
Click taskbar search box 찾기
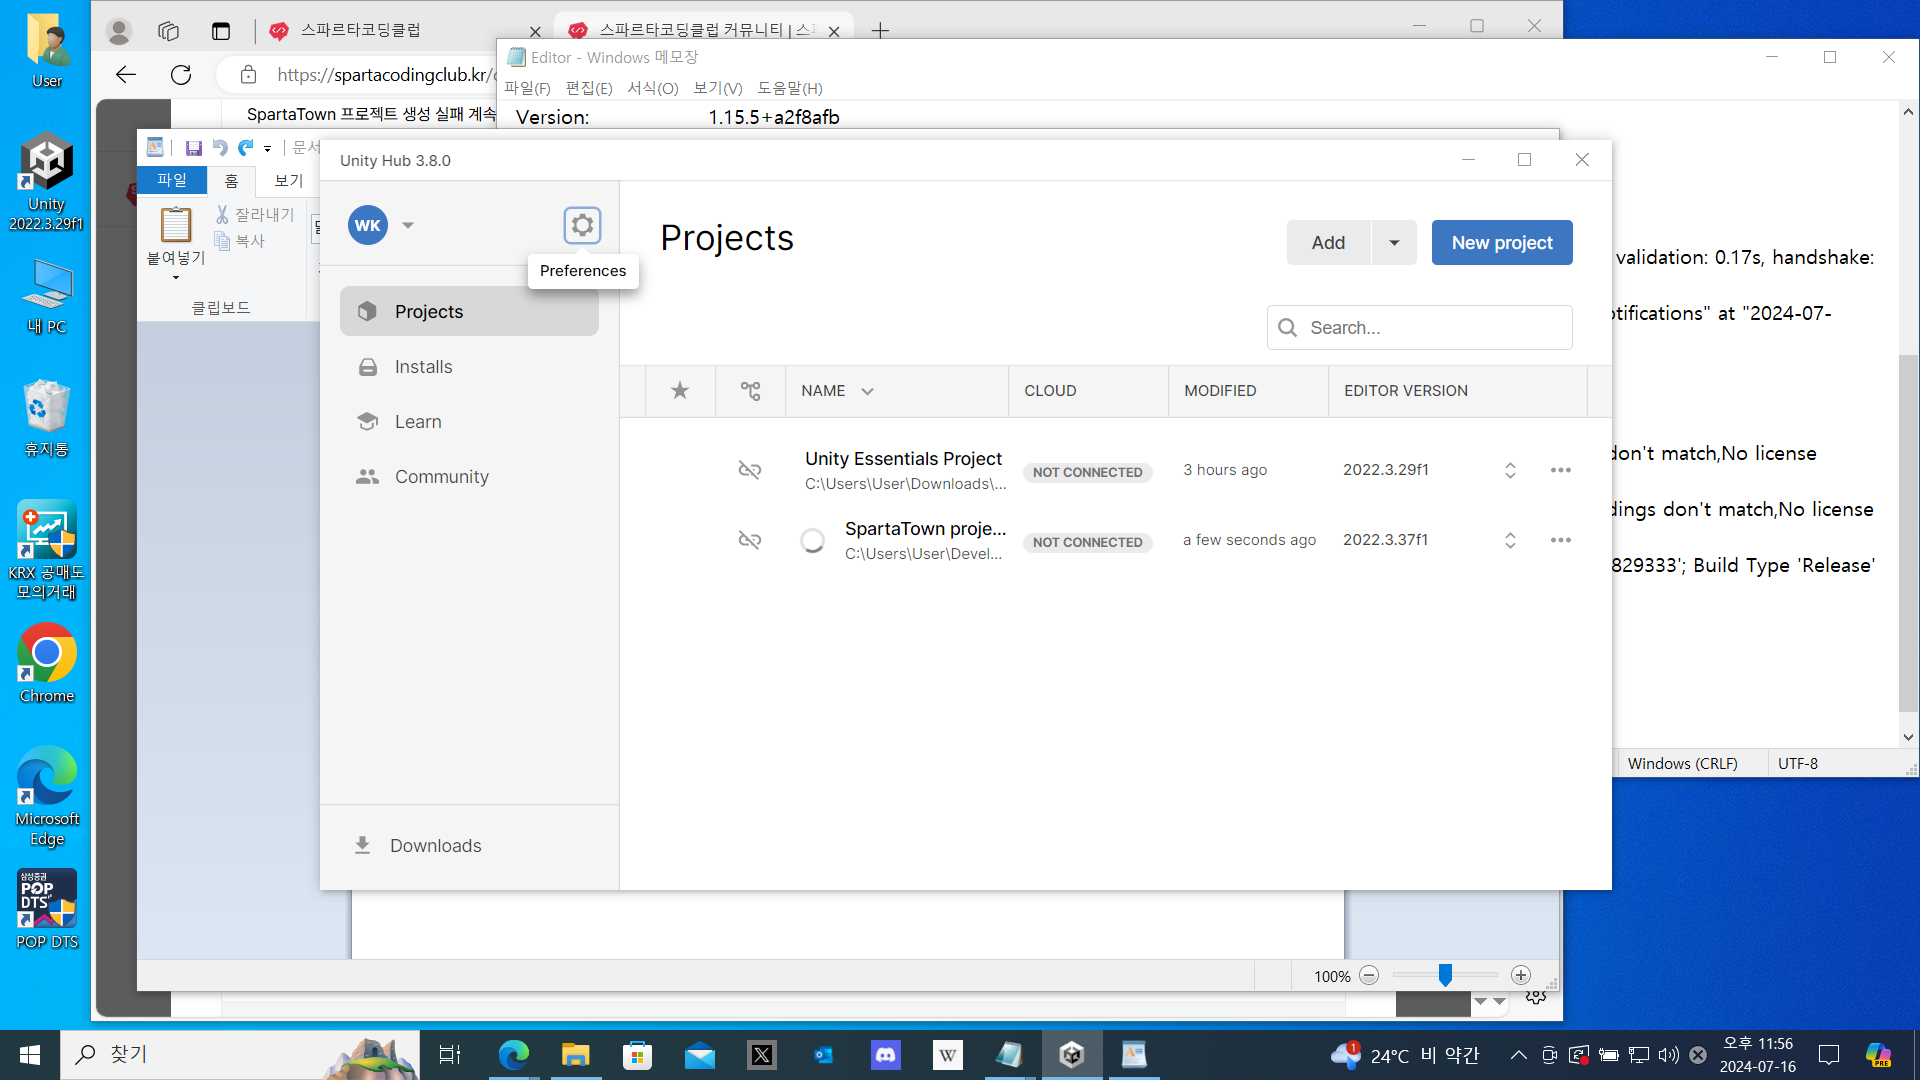(240, 1055)
